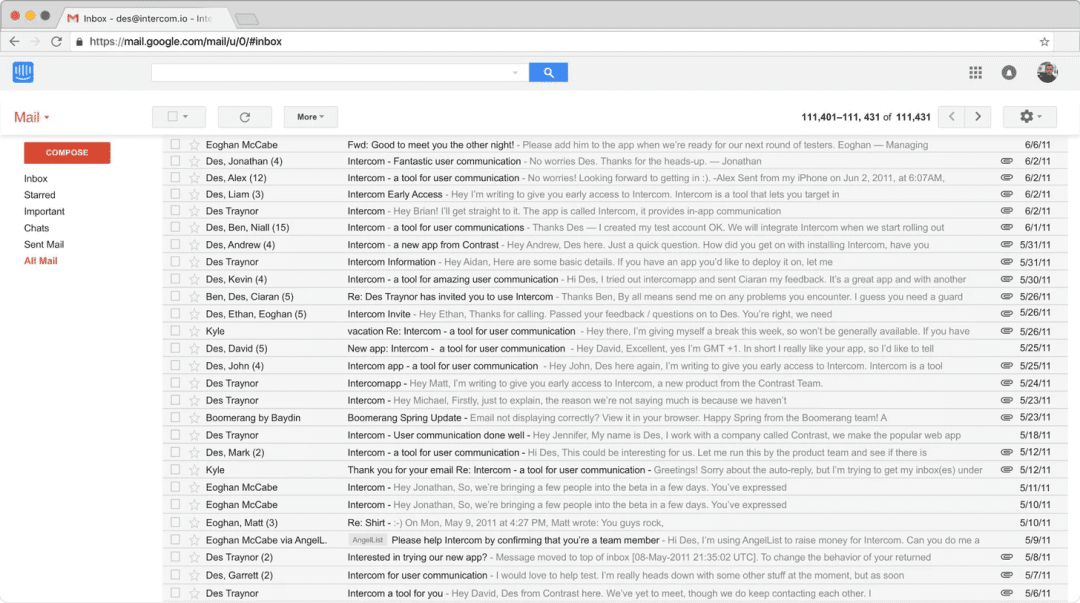Screen dimensions: 1080x603
Task: Open the Starred folder
Action: point(39,195)
